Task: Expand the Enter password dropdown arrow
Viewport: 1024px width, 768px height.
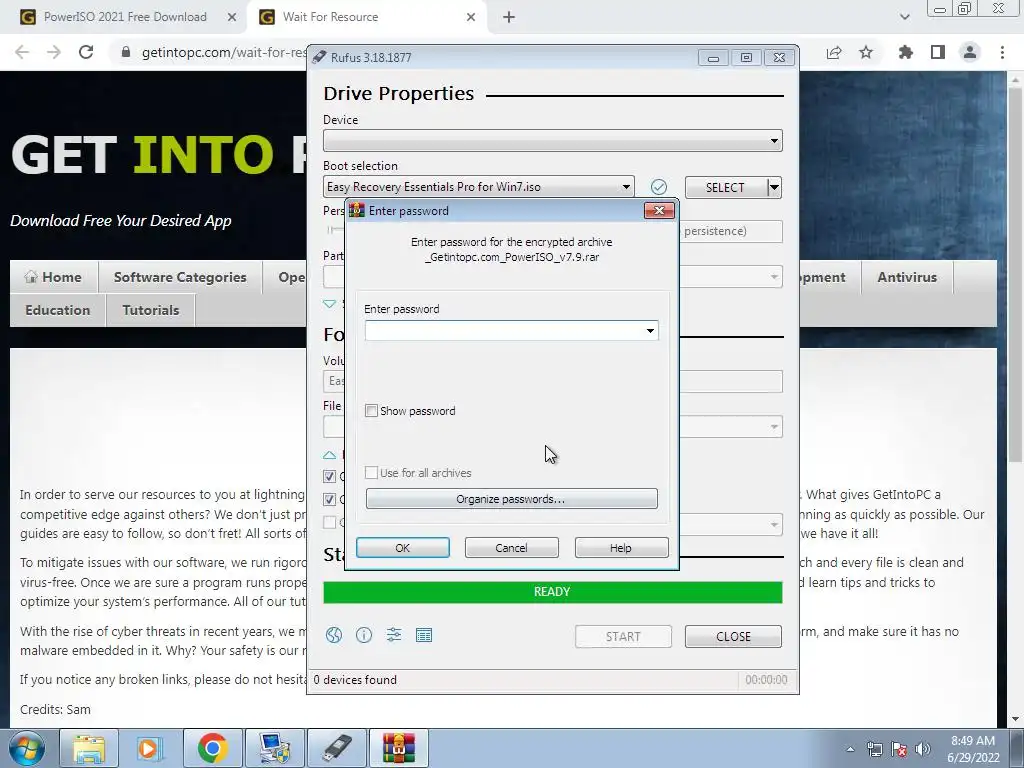Action: [650, 331]
